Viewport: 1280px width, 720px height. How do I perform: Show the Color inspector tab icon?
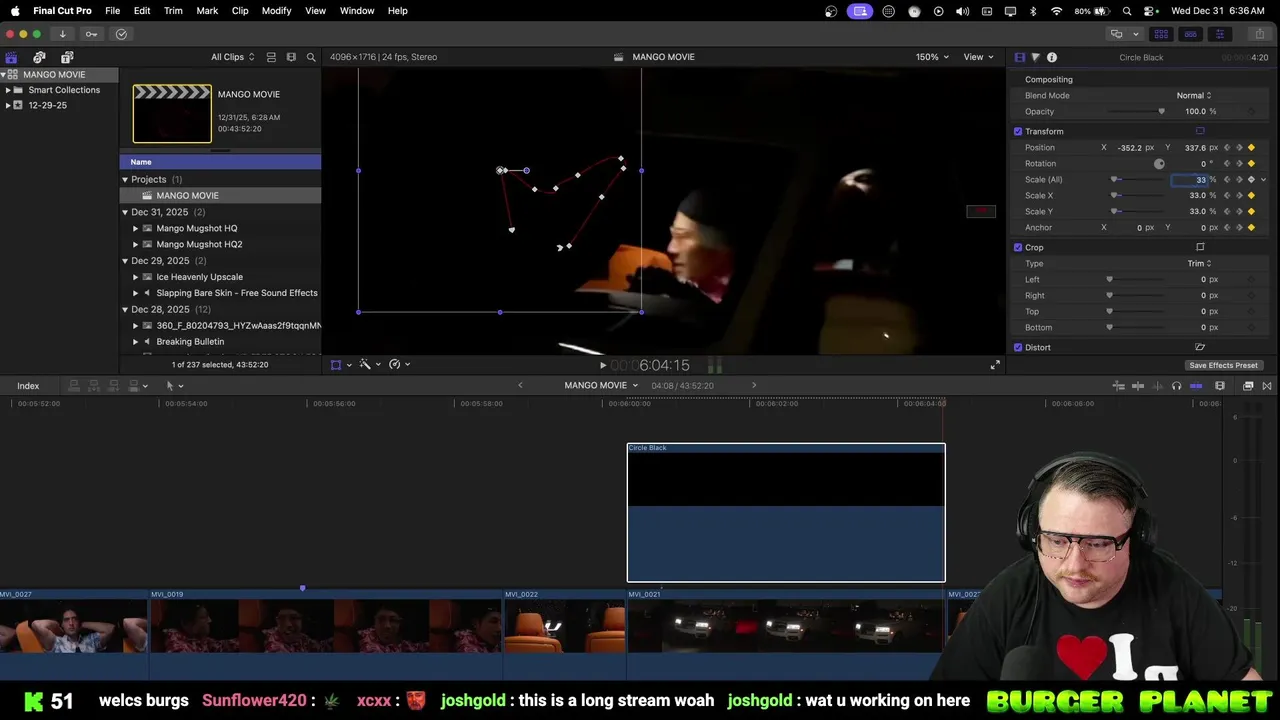(x=1035, y=57)
